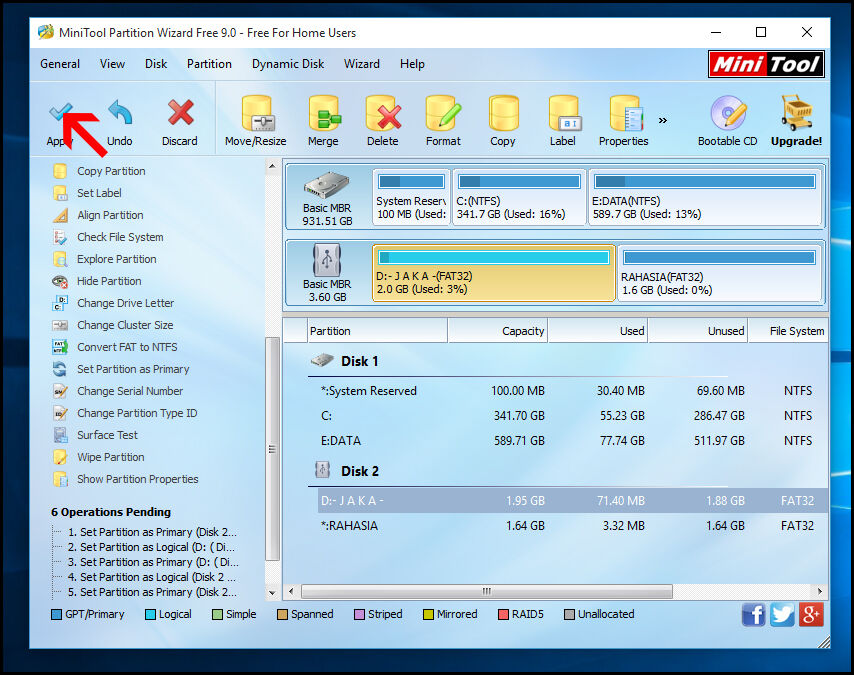Select the E:DATA(NTFS) partition block
This screenshot has width=854, height=675.
point(705,197)
